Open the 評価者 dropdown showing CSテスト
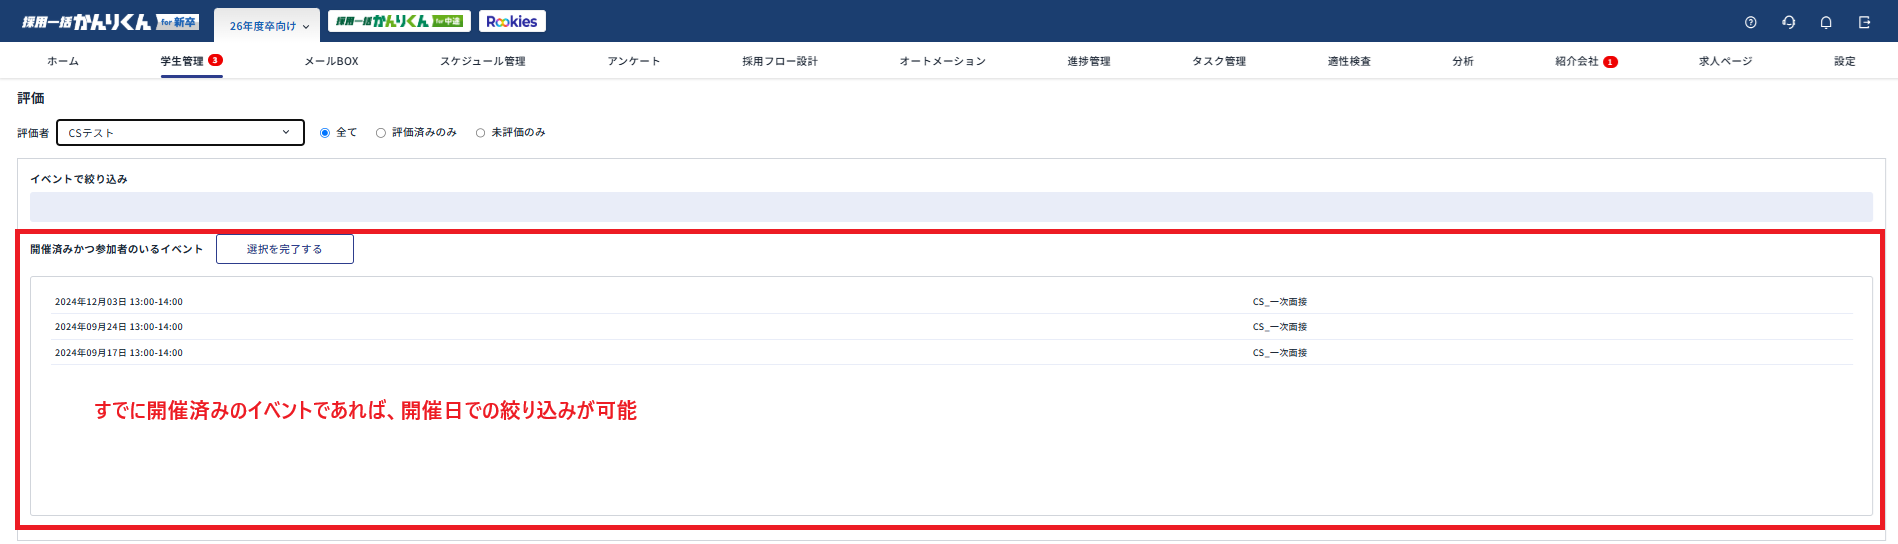This screenshot has width=1898, height=544. [x=180, y=133]
